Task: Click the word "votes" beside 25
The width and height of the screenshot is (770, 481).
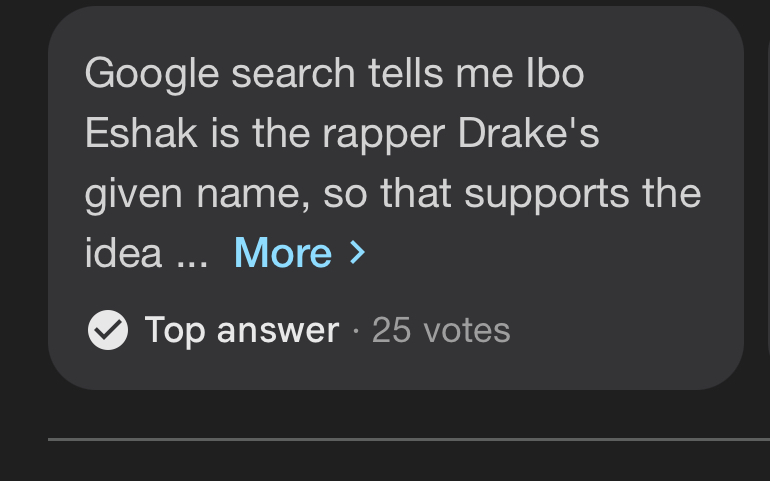Action: click(x=466, y=330)
